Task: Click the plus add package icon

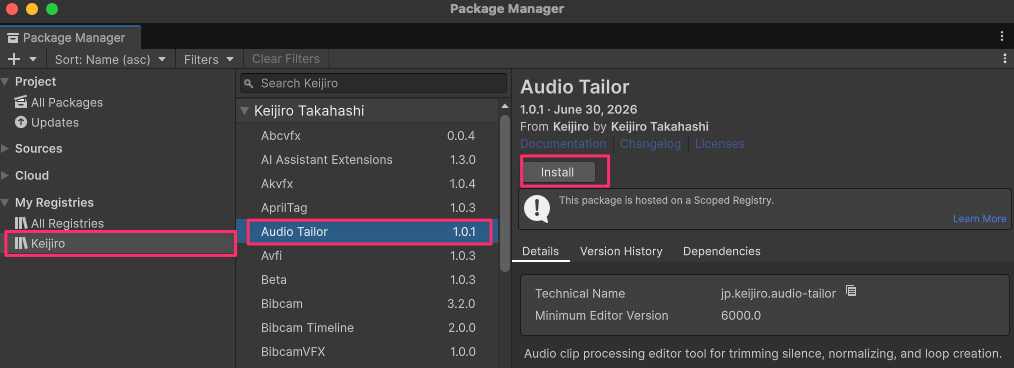Action: click(14, 59)
